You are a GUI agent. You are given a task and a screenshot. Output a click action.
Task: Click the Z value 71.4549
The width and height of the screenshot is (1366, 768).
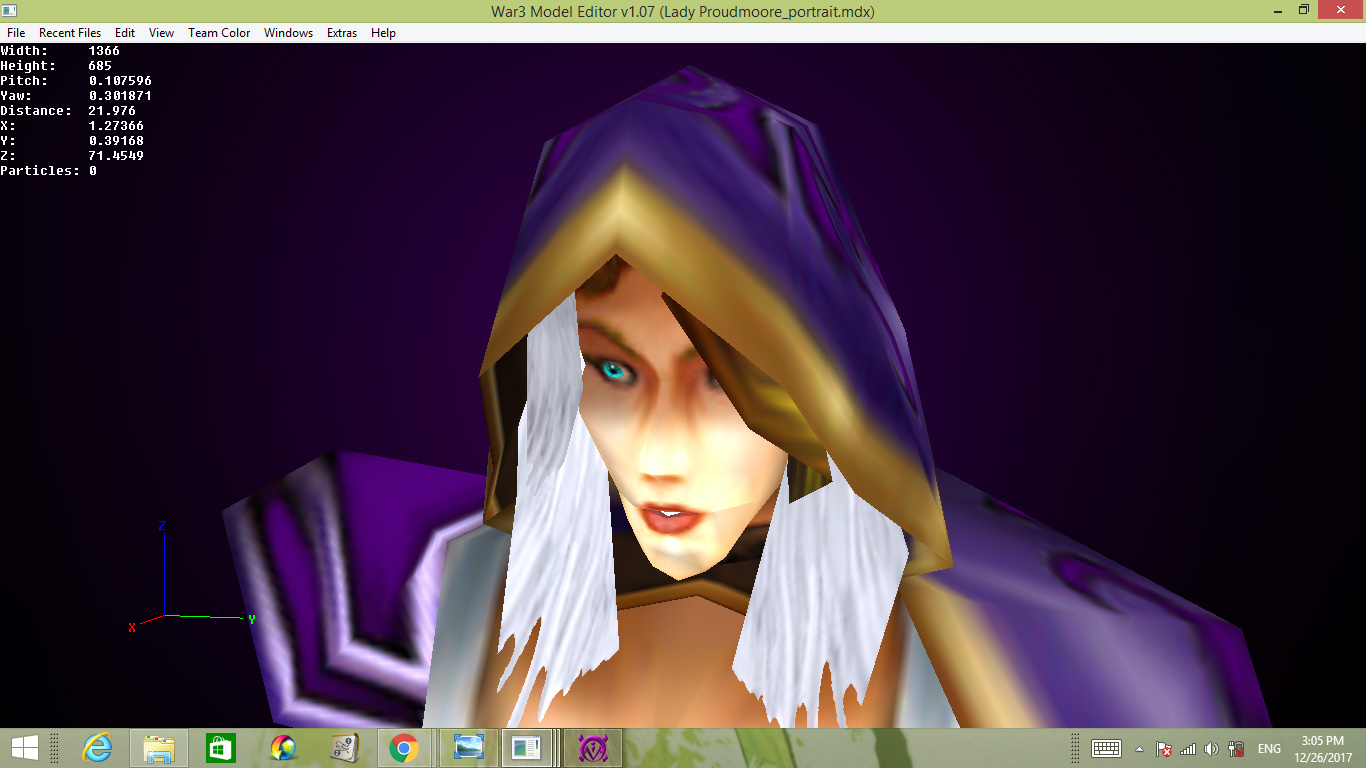pyautogui.click(x=116, y=156)
